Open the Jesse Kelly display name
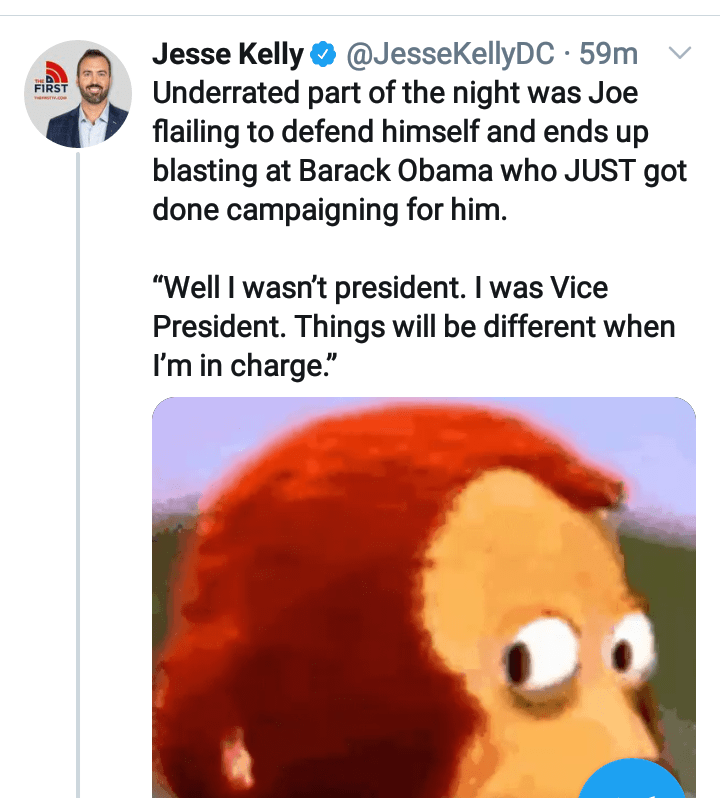 (228, 54)
